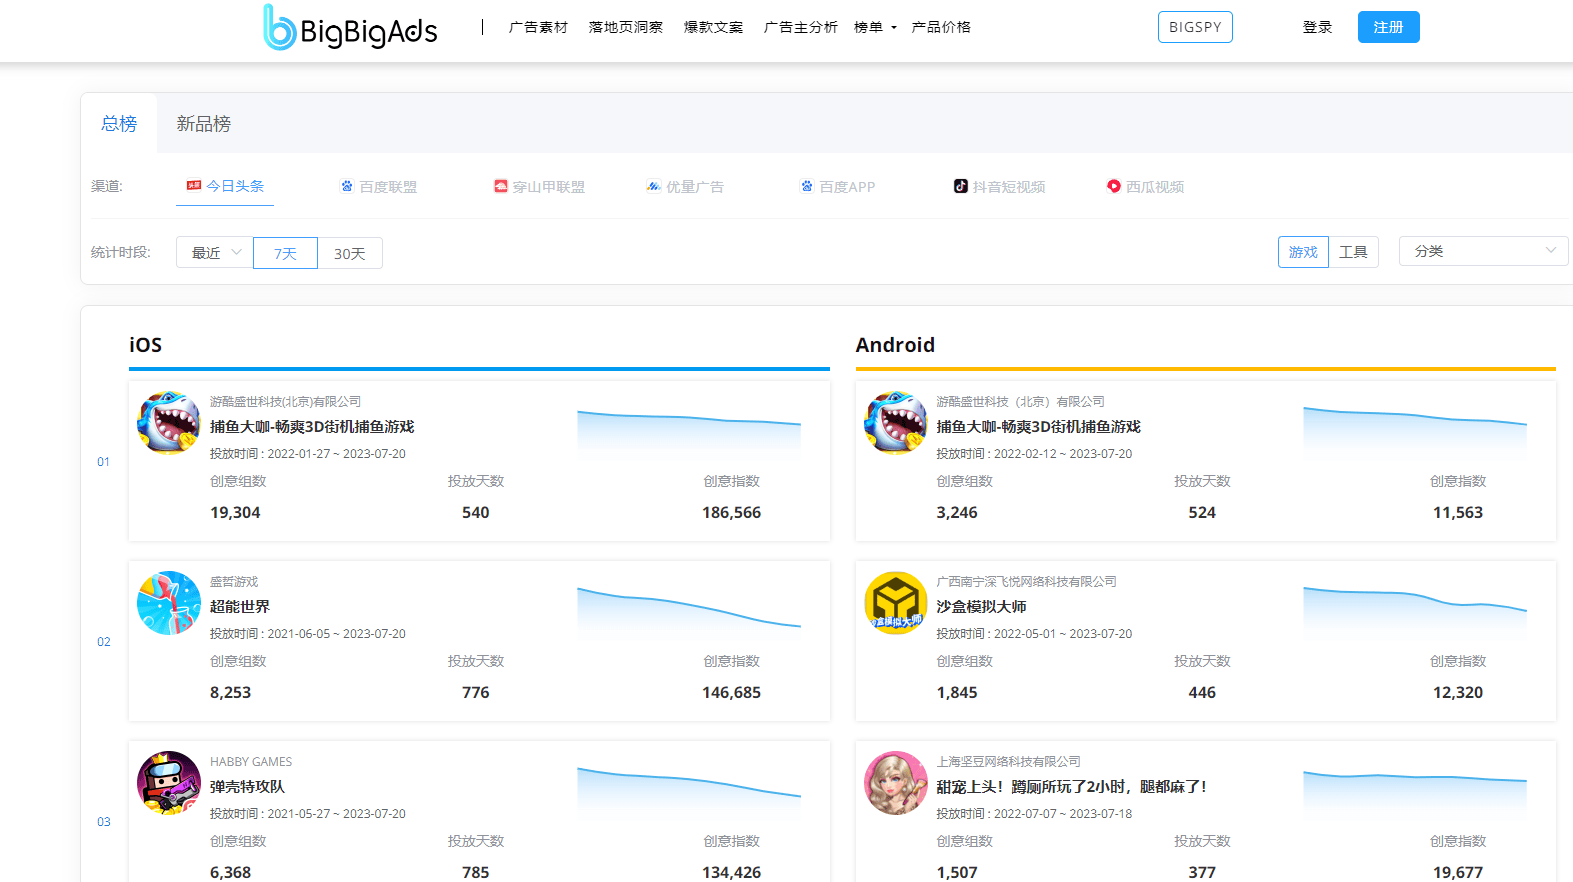The image size is (1573, 882).
Task: Open the 甜宠上头 app icon
Action: 896,783
